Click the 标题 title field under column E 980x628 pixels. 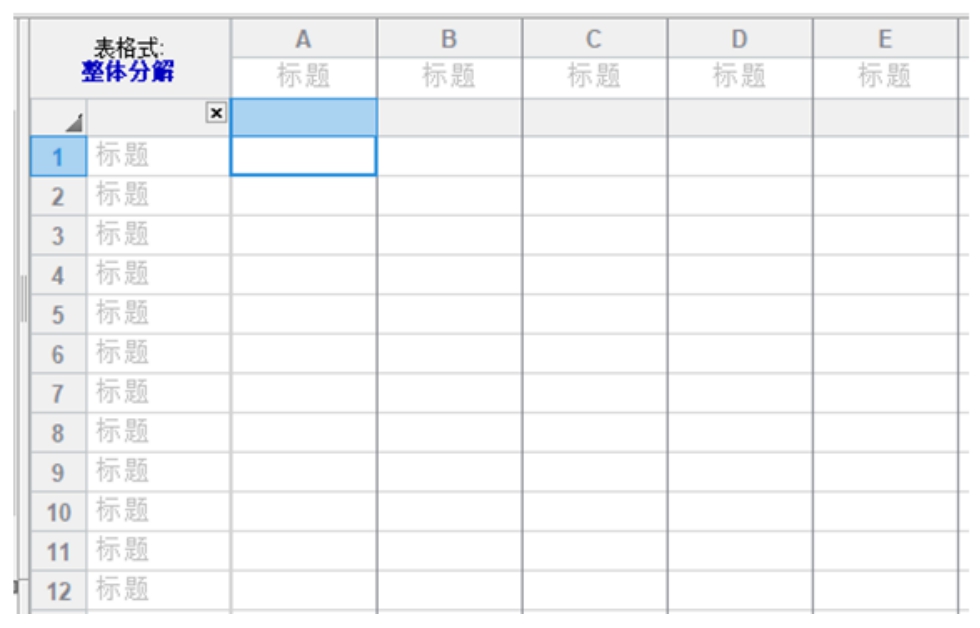(886, 77)
